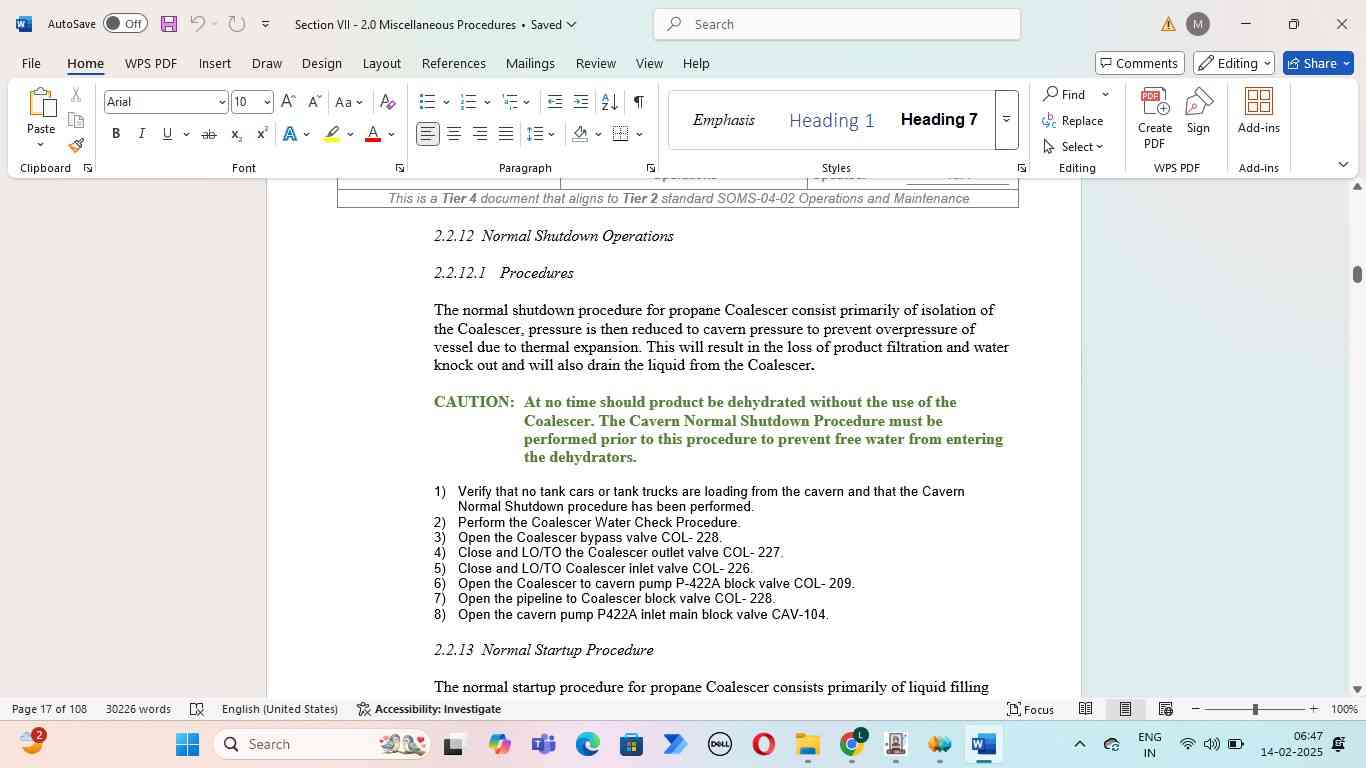This screenshot has height=768, width=1366.
Task: Click the Create PDF icon
Action: pyautogui.click(x=1154, y=118)
